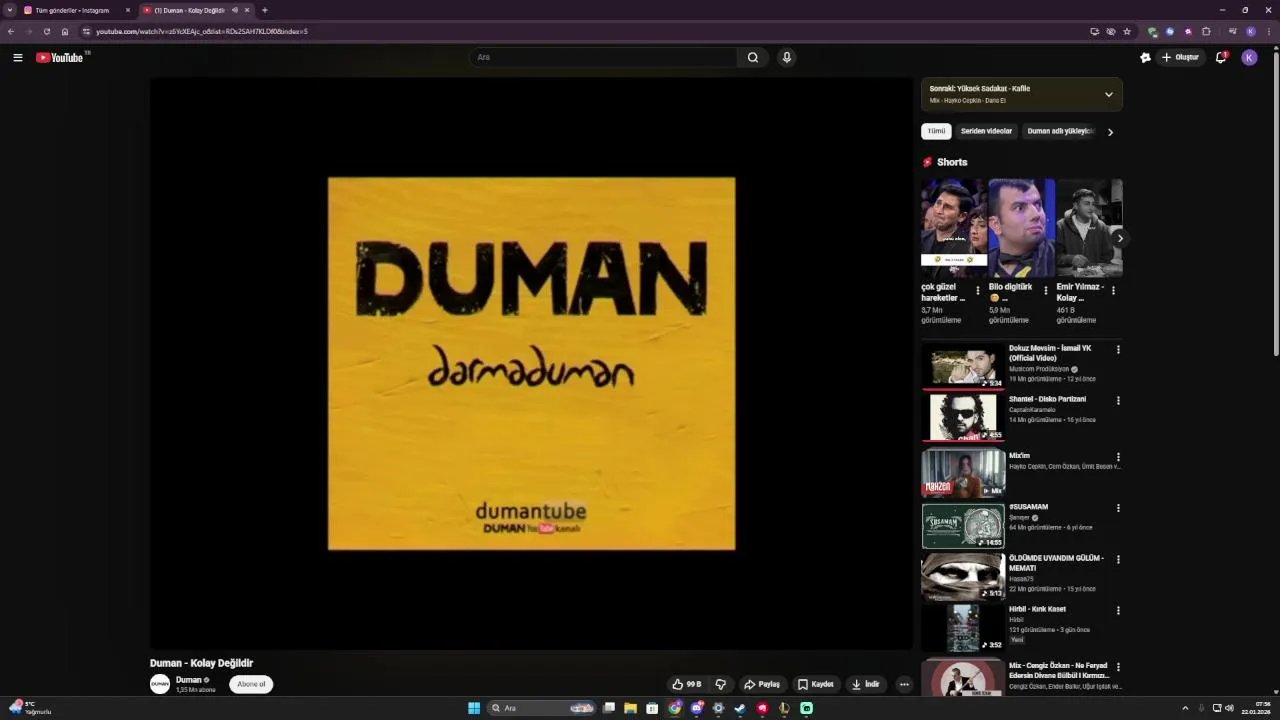Open the YouTube notifications bell
This screenshot has height=720, width=1280.
click(x=1221, y=57)
